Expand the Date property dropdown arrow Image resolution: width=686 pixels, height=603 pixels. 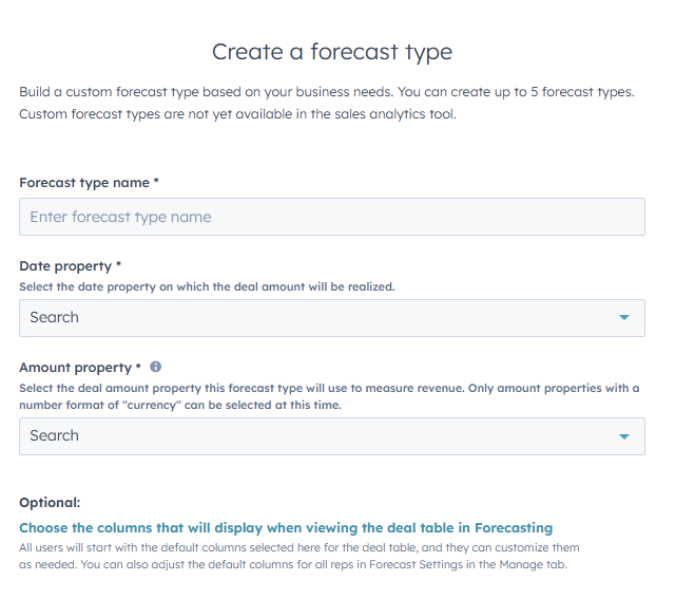(x=624, y=317)
